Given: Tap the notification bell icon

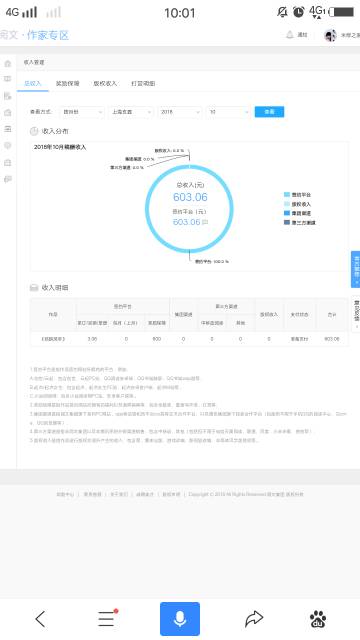Looking at the screenshot, I should click(289, 35).
